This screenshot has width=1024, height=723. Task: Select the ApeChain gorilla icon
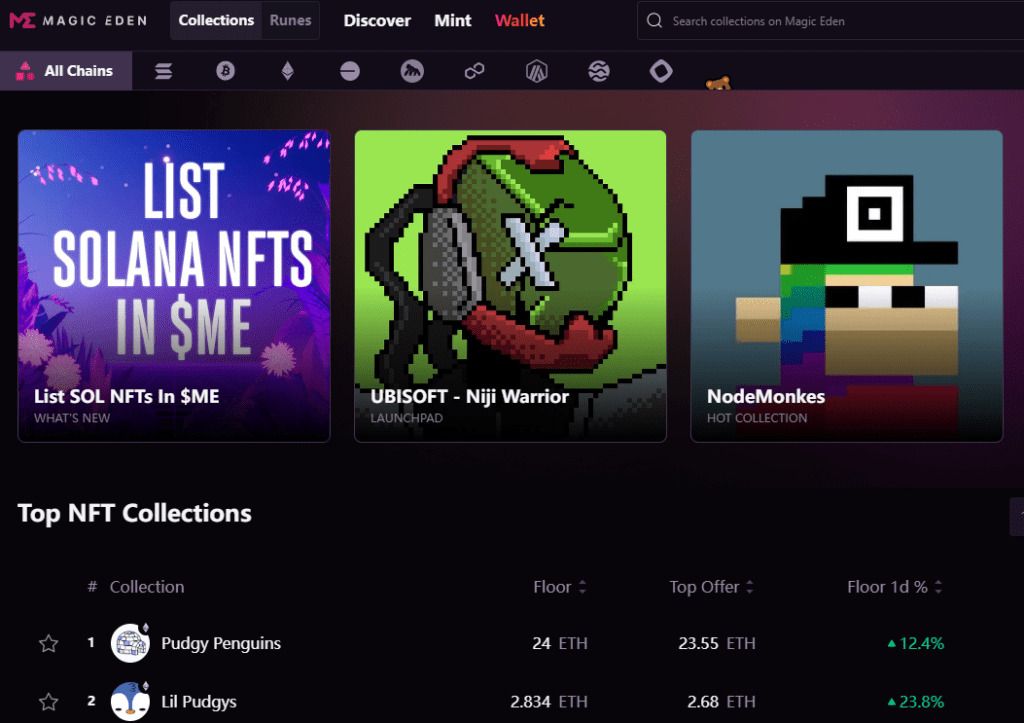[412, 71]
